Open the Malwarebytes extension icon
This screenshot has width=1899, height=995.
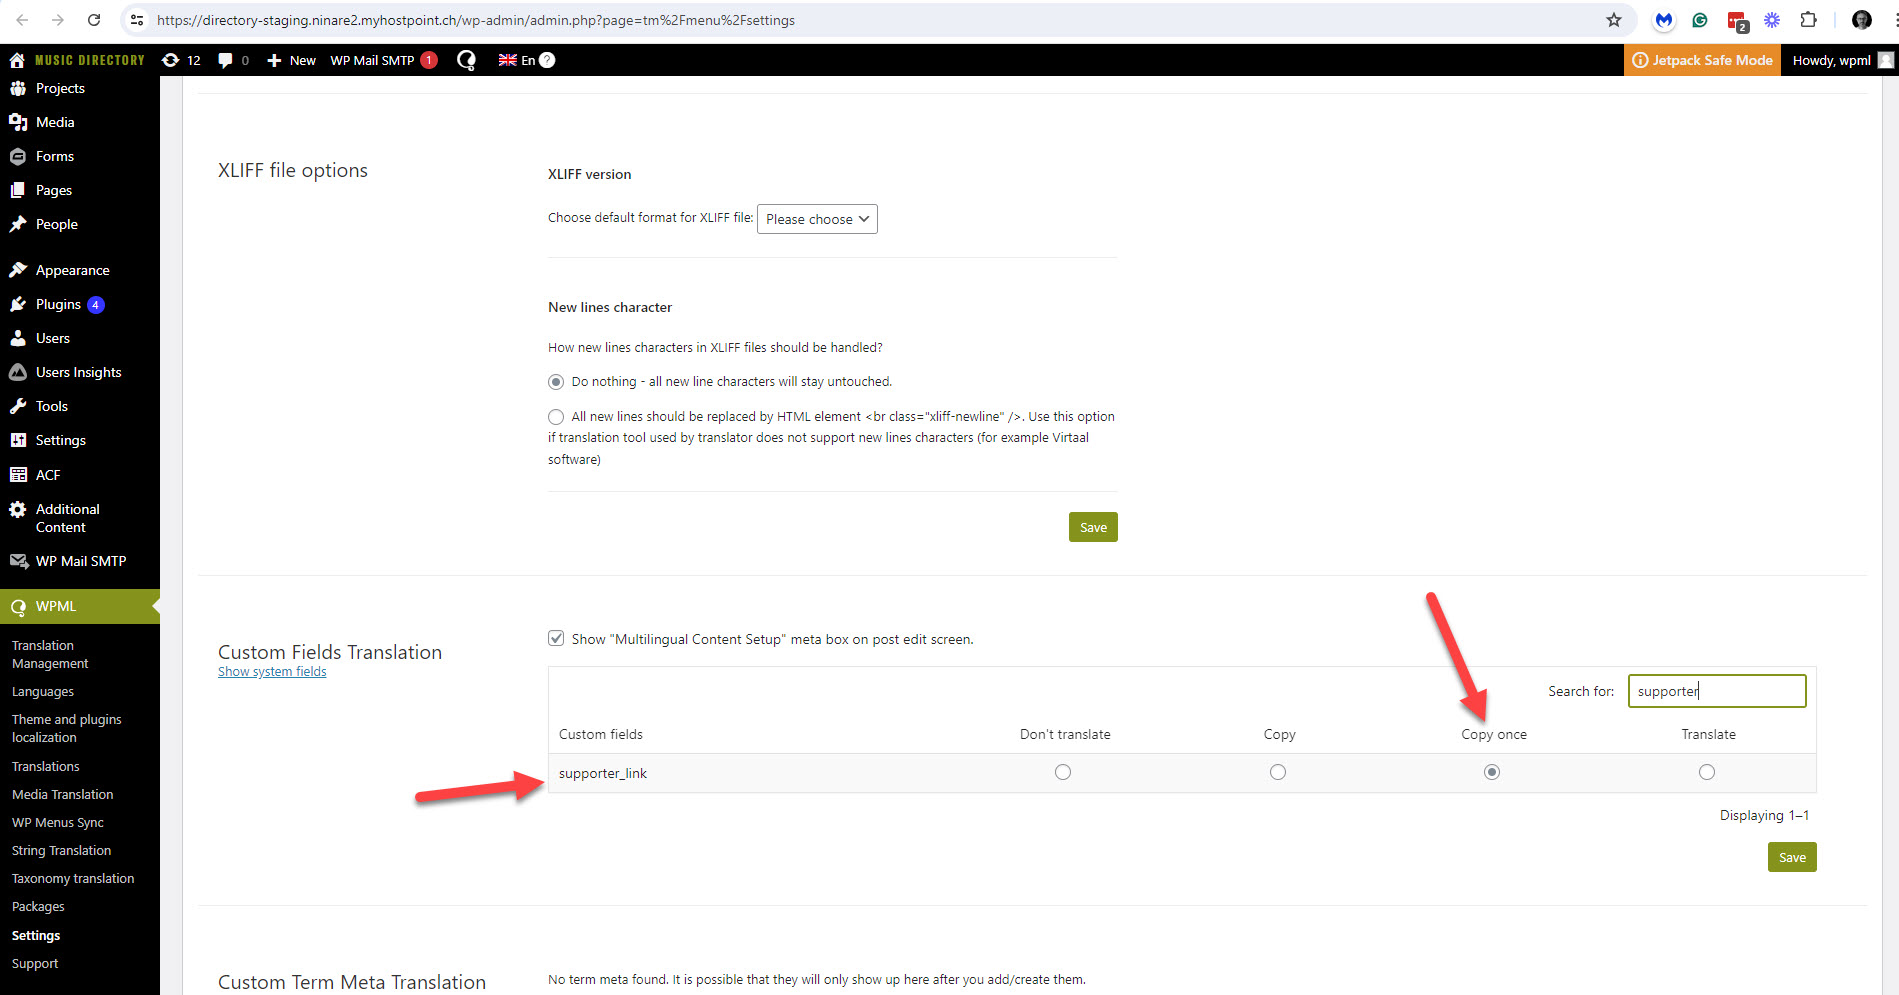1664,20
